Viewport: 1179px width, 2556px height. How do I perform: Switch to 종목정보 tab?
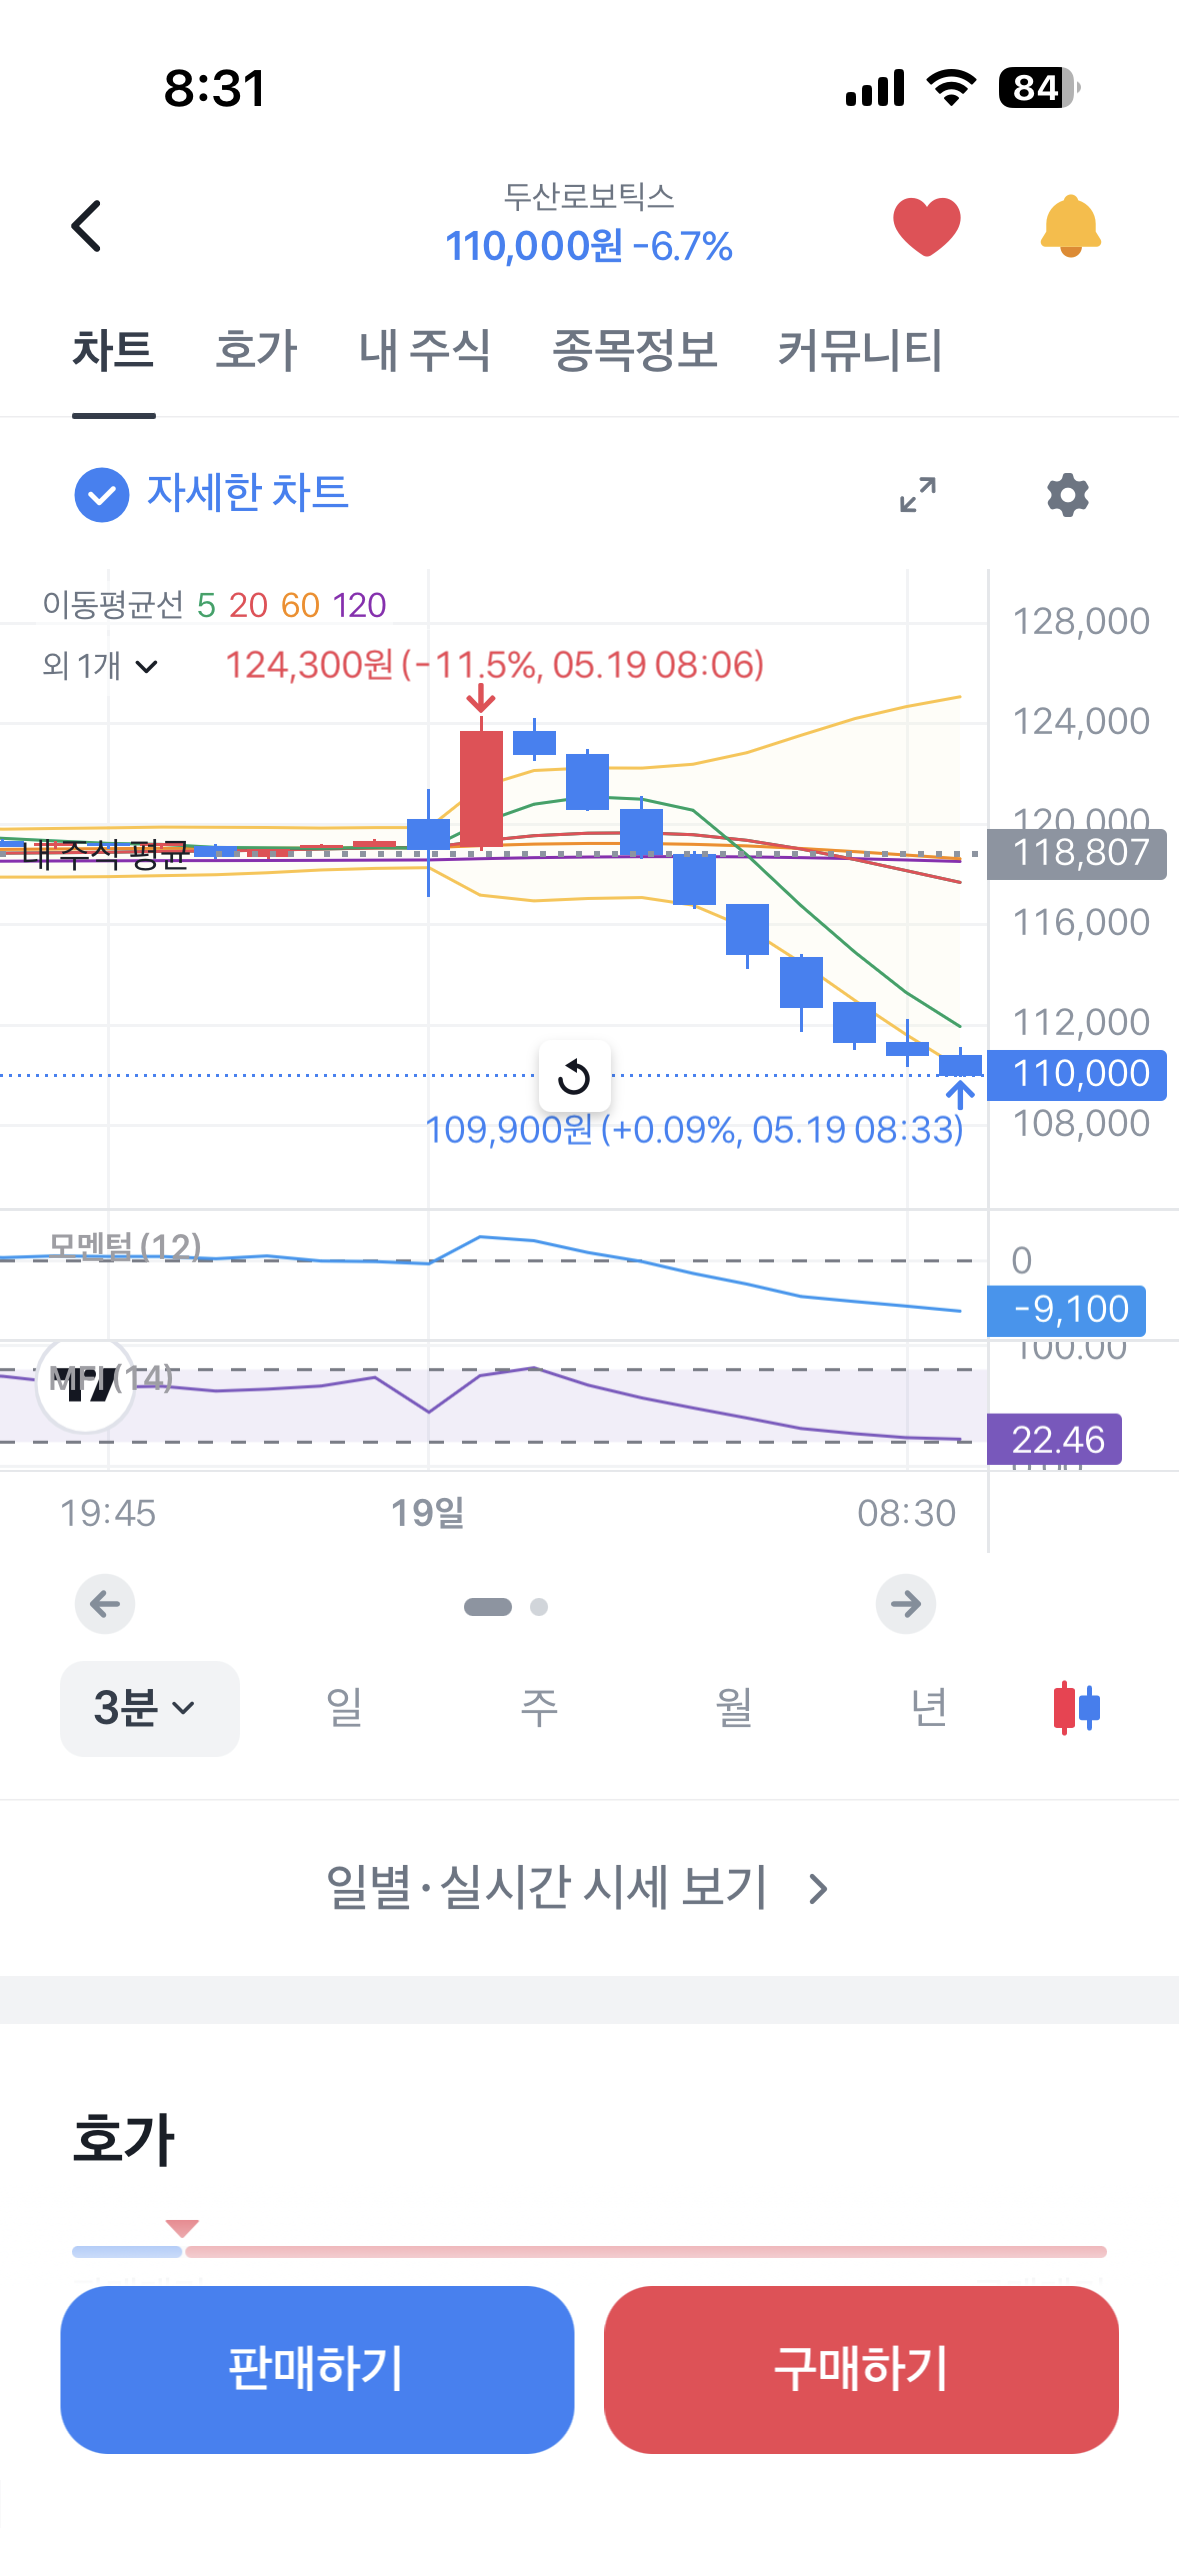pos(635,350)
